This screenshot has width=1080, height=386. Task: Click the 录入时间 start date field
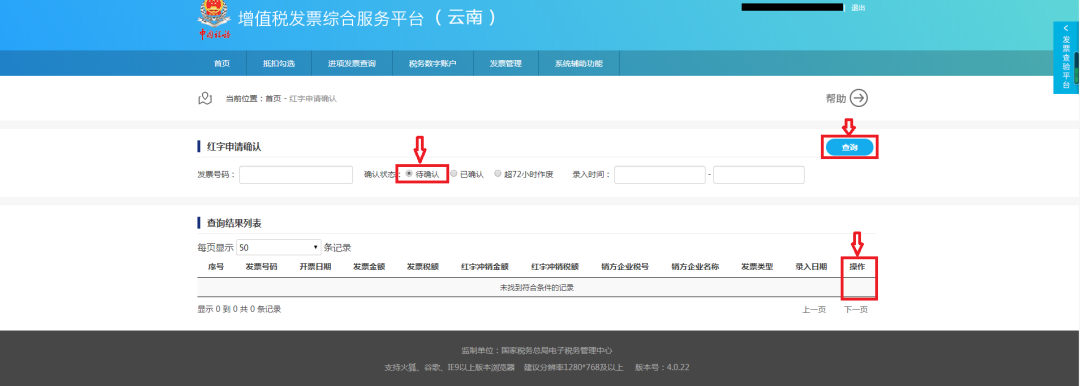(x=660, y=175)
